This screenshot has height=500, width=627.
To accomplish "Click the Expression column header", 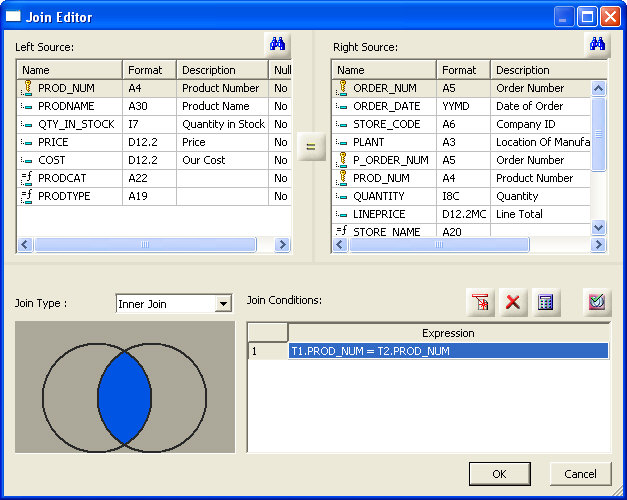I will pos(449,333).
